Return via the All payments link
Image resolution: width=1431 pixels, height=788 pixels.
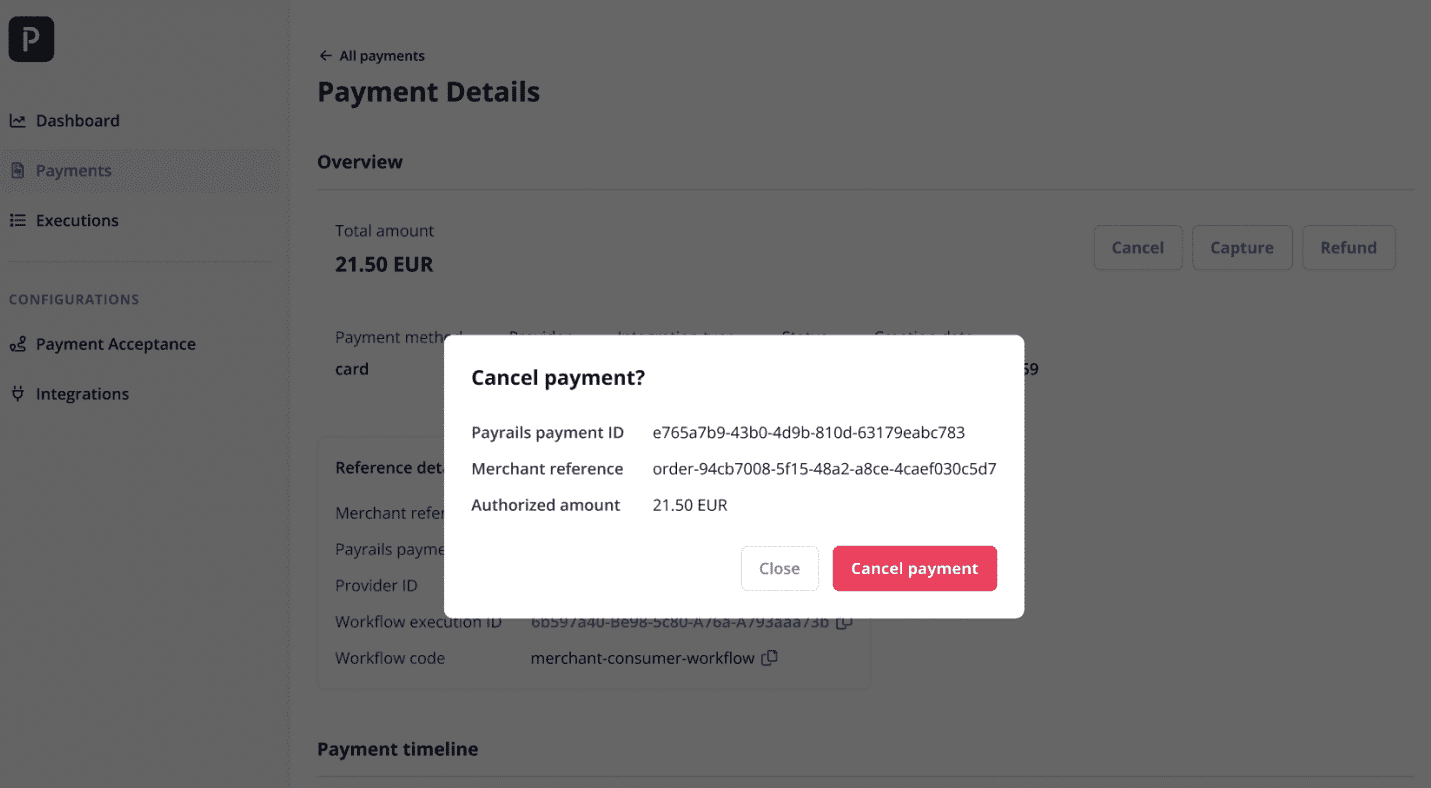pos(382,56)
